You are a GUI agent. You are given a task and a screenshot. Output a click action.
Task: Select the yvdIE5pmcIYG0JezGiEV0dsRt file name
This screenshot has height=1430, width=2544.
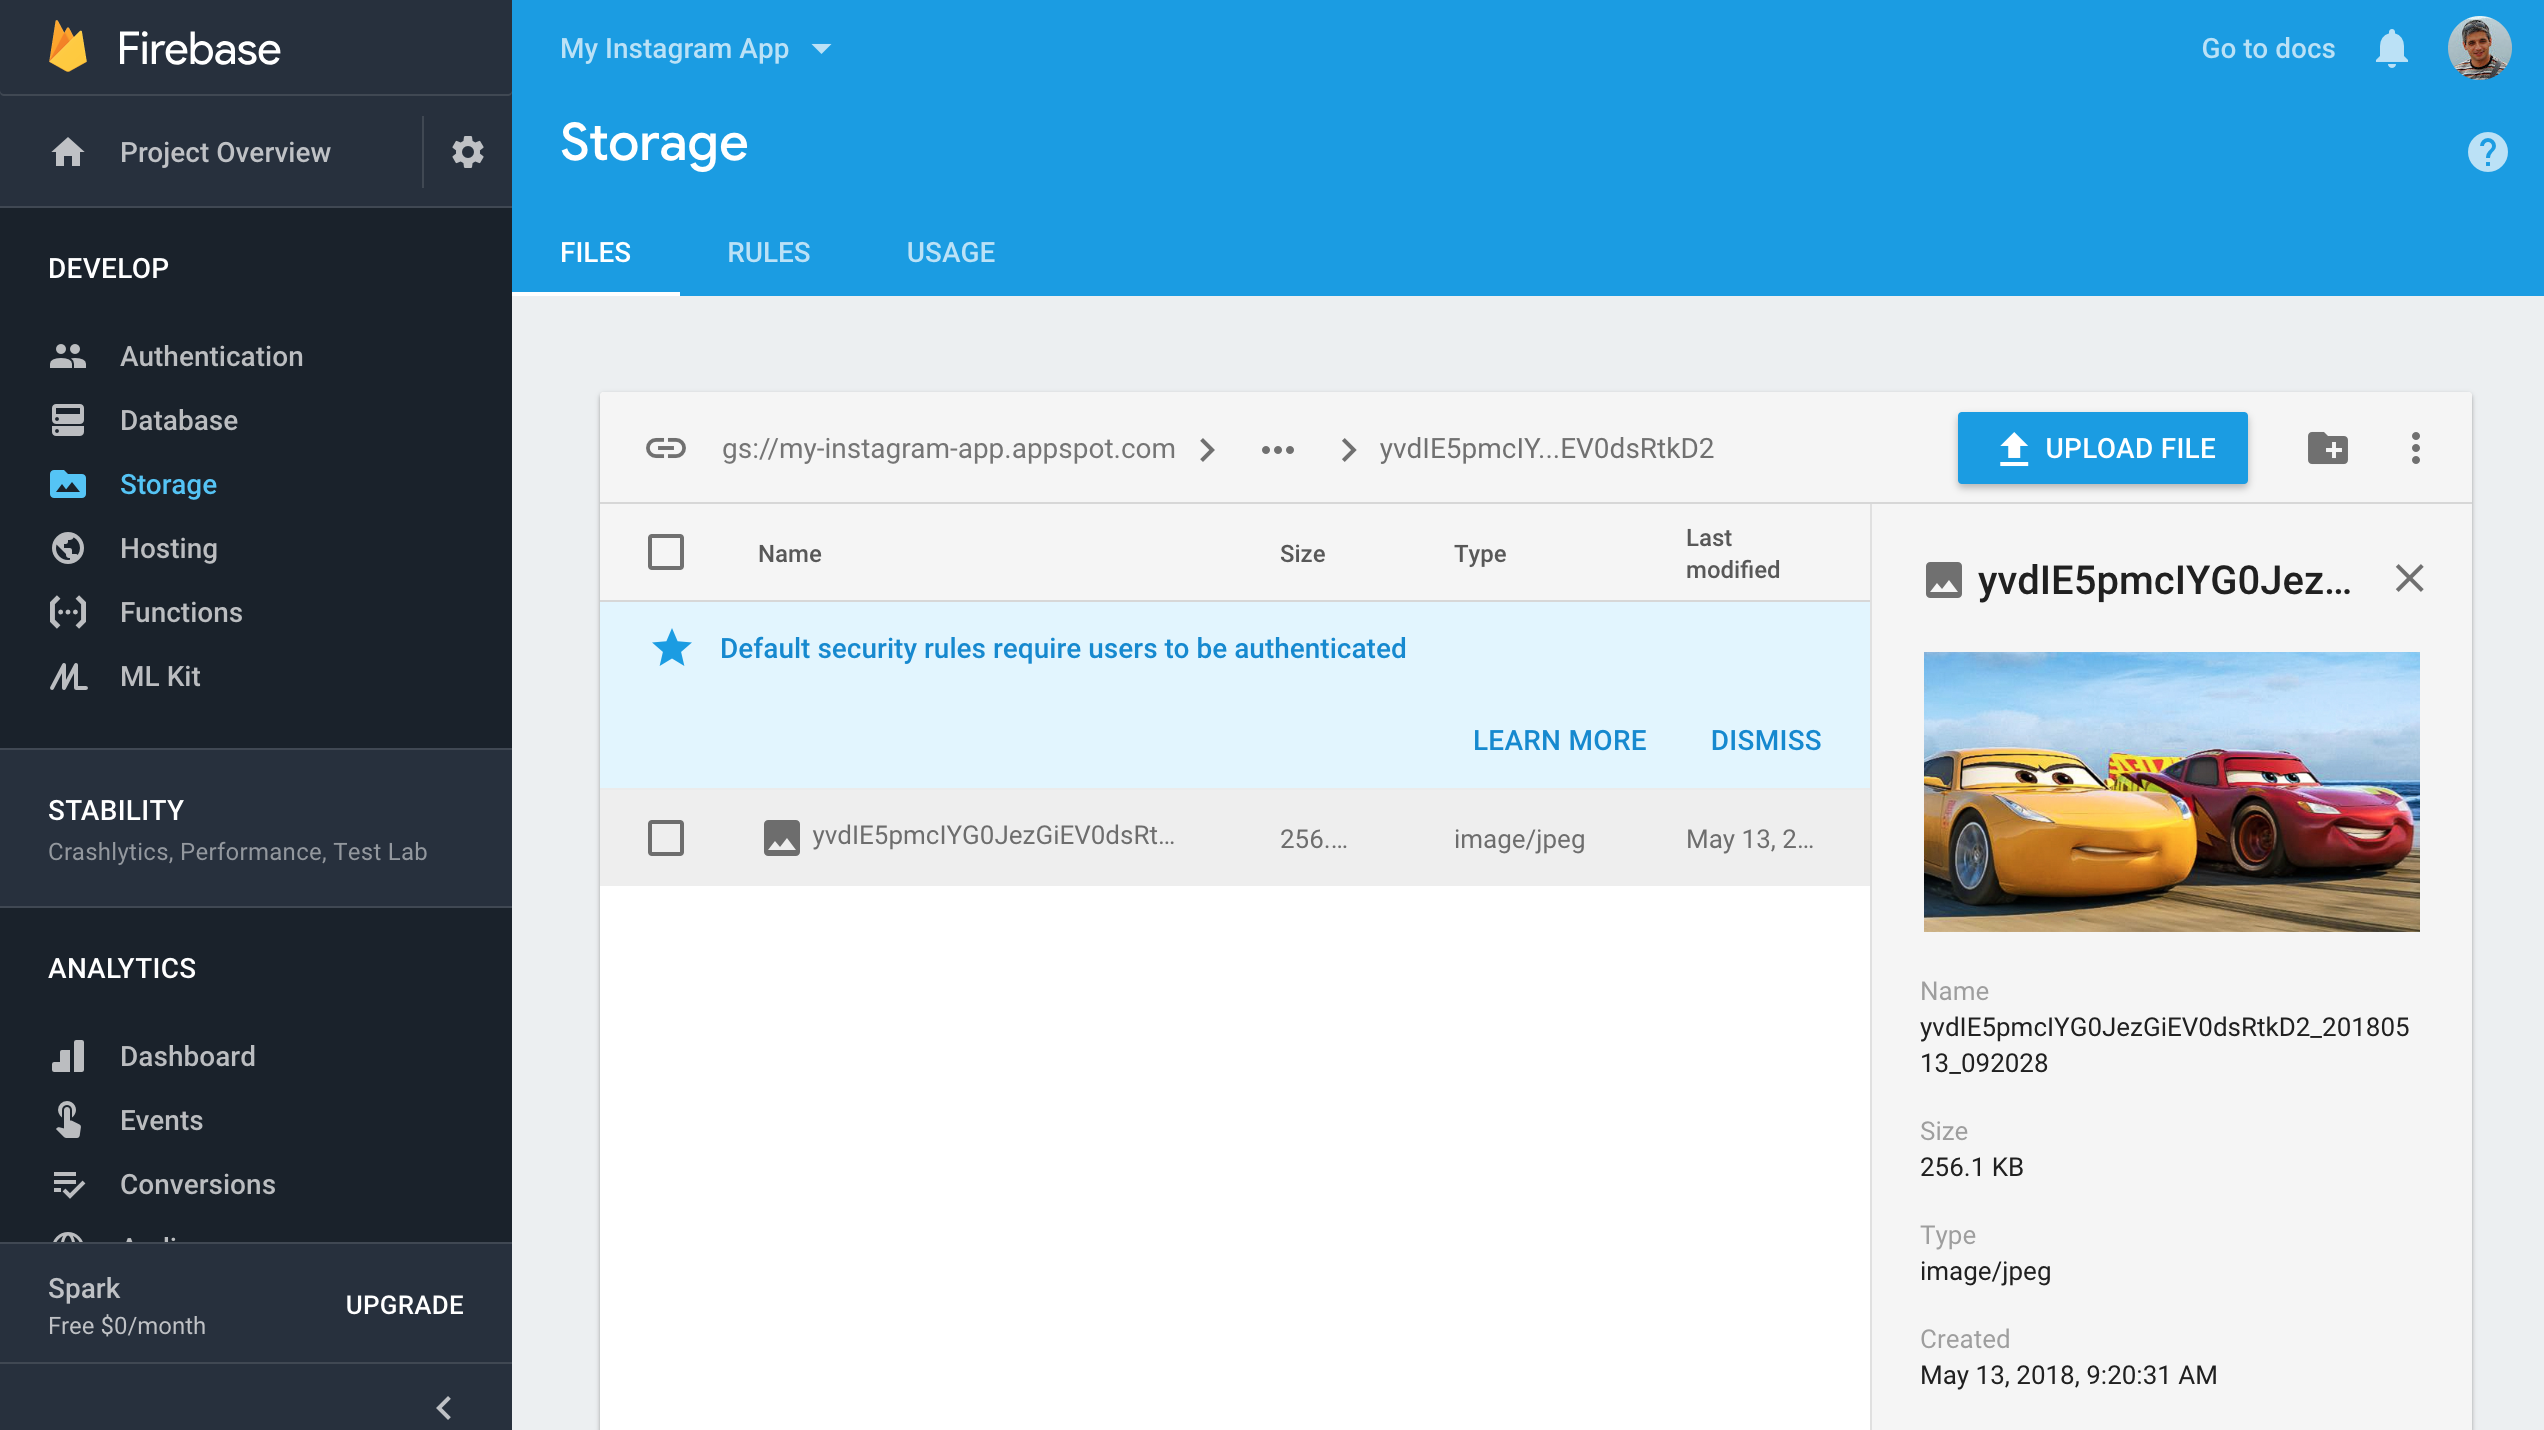click(x=994, y=836)
